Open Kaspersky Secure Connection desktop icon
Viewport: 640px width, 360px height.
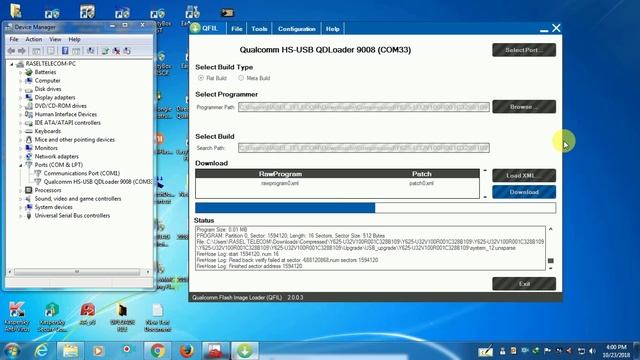52,316
